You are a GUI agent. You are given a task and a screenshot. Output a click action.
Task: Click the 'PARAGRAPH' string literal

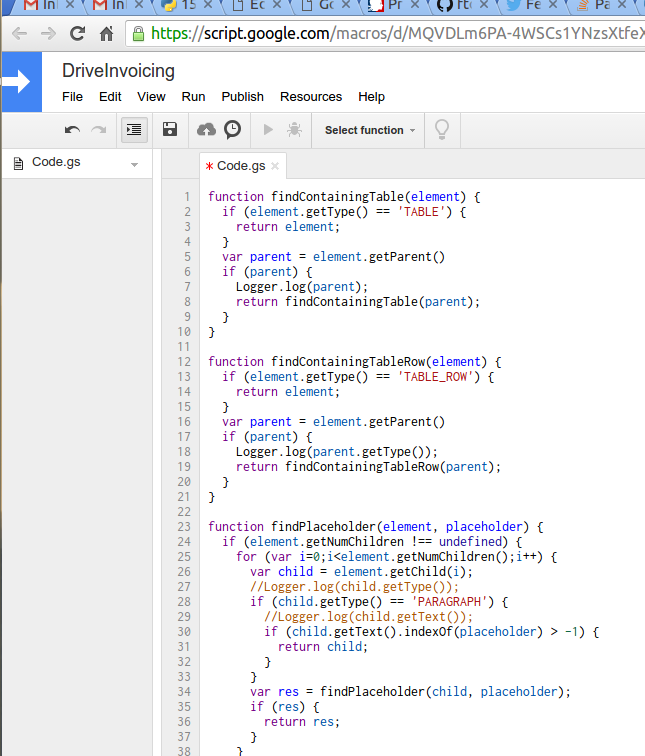449,602
